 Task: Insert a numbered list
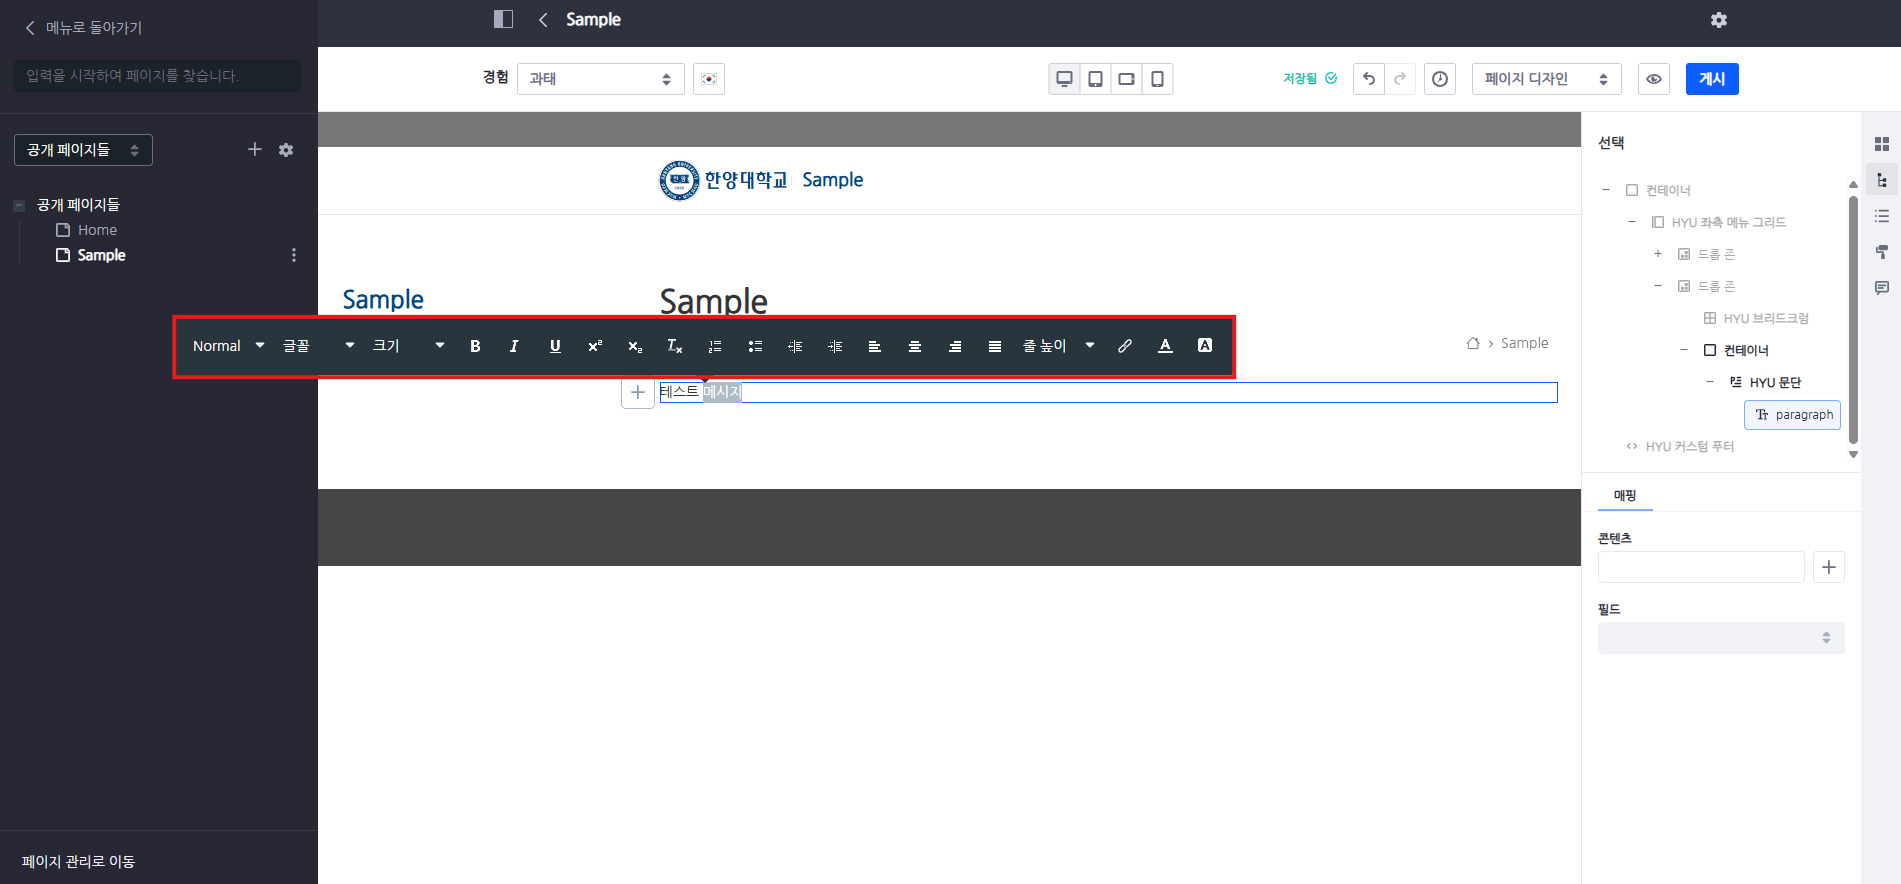[x=715, y=346]
